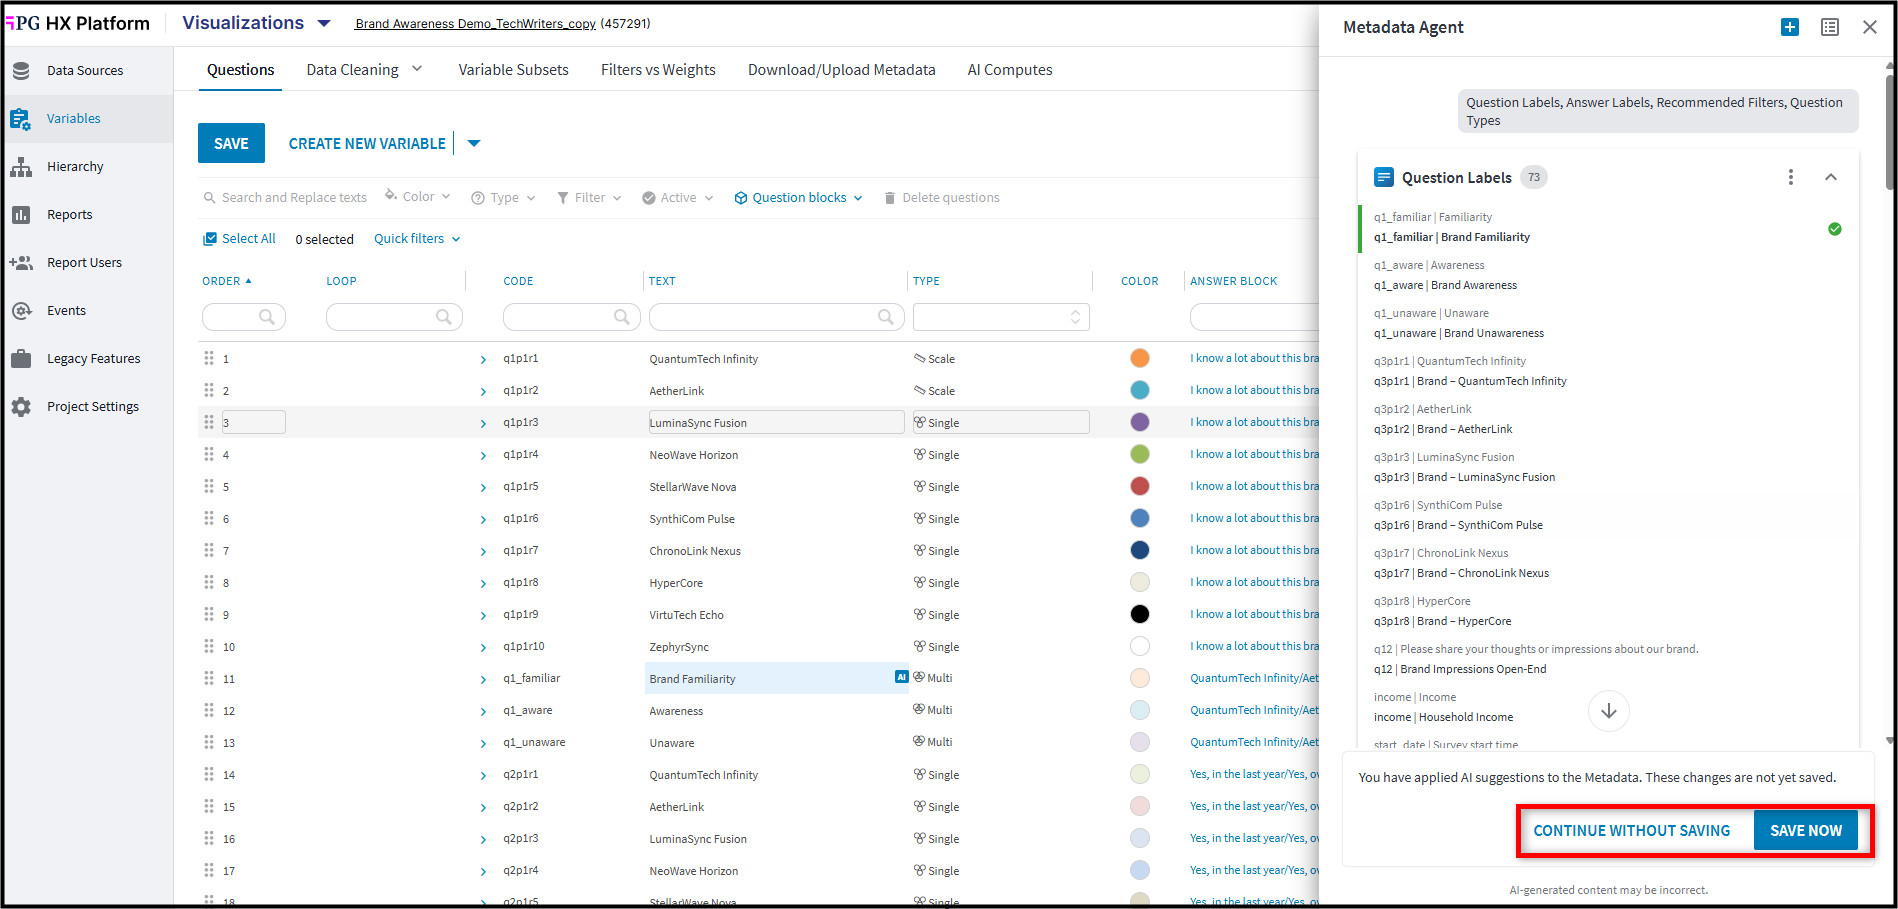Click the ANSWER BLOCK filter field
The height and width of the screenshot is (909, 1898).
point(1254,317)
